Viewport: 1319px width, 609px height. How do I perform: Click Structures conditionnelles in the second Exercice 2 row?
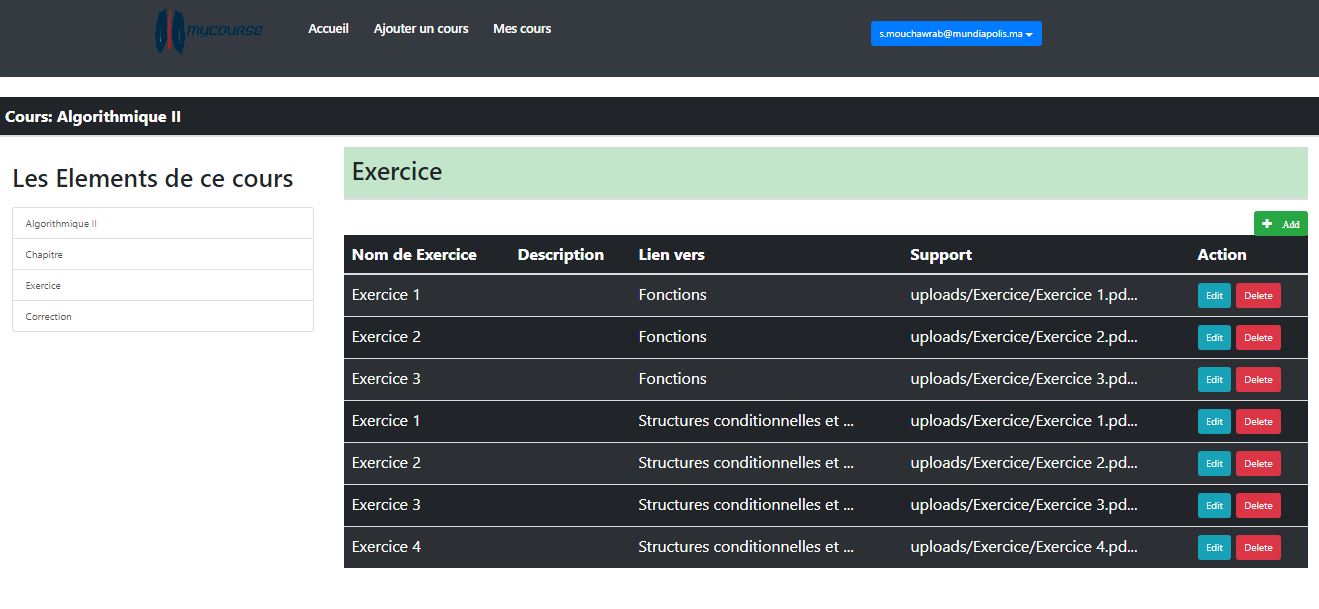746,463
